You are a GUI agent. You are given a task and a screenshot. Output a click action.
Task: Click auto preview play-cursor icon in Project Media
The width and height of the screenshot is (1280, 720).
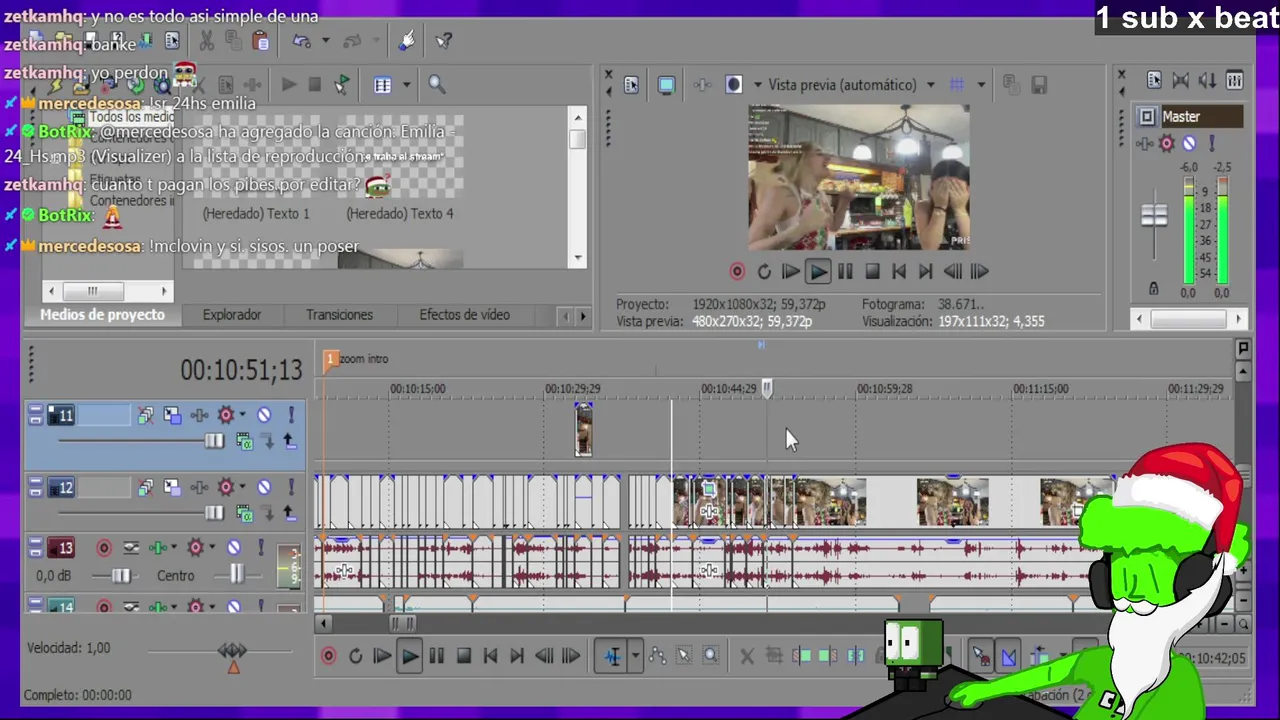click(342, 85)
